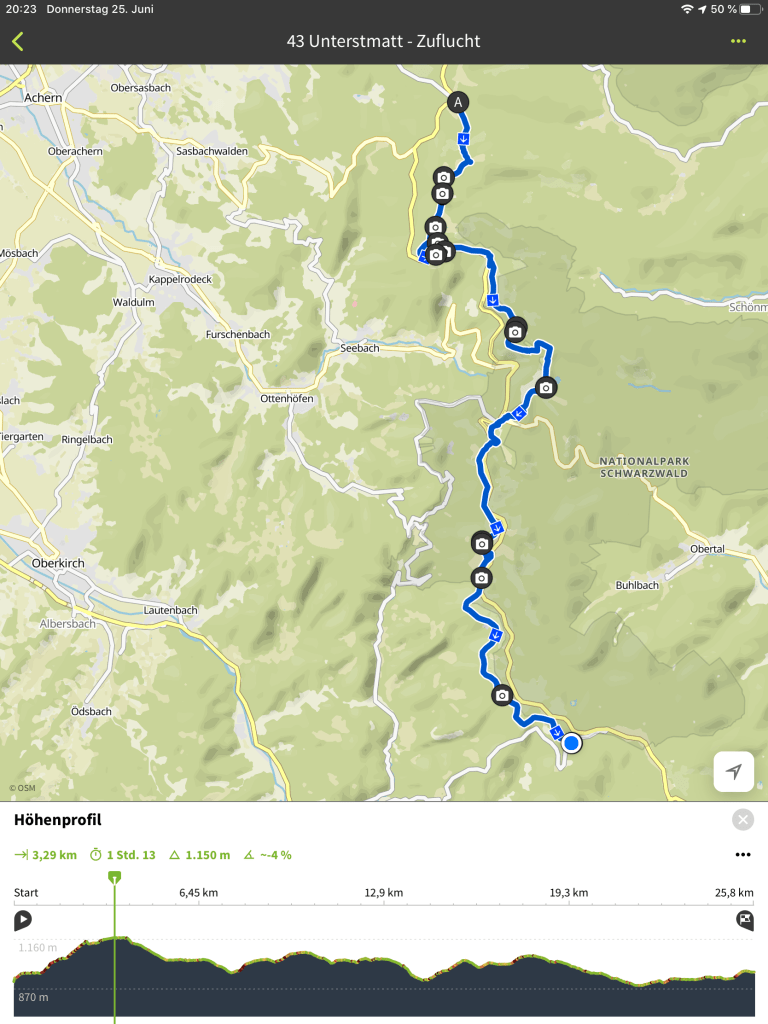768x1024 pixels.
Task: Center map on current location arrow button
Action: (733, 771)
